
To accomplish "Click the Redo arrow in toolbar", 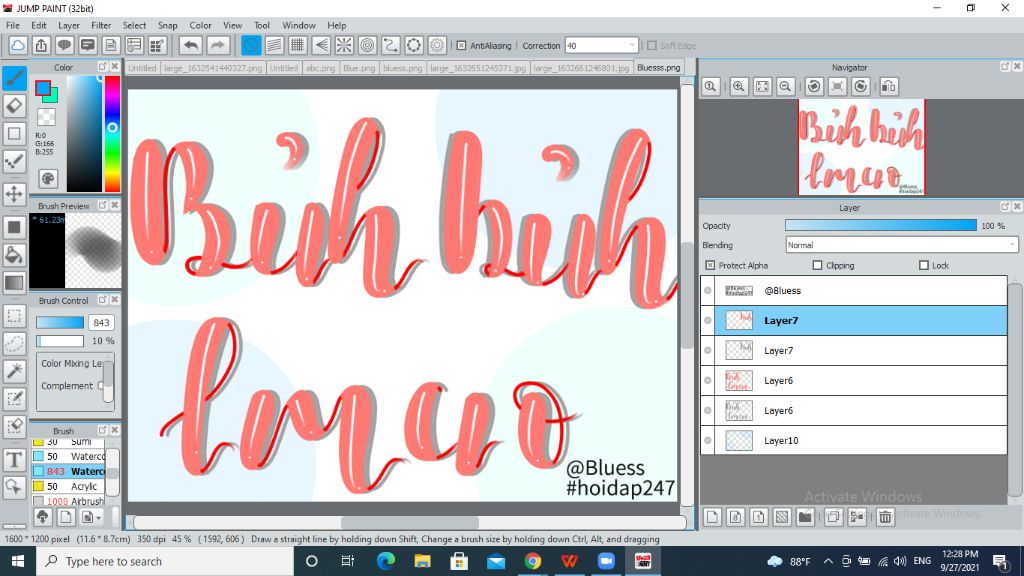I will (x=218, y=46).
